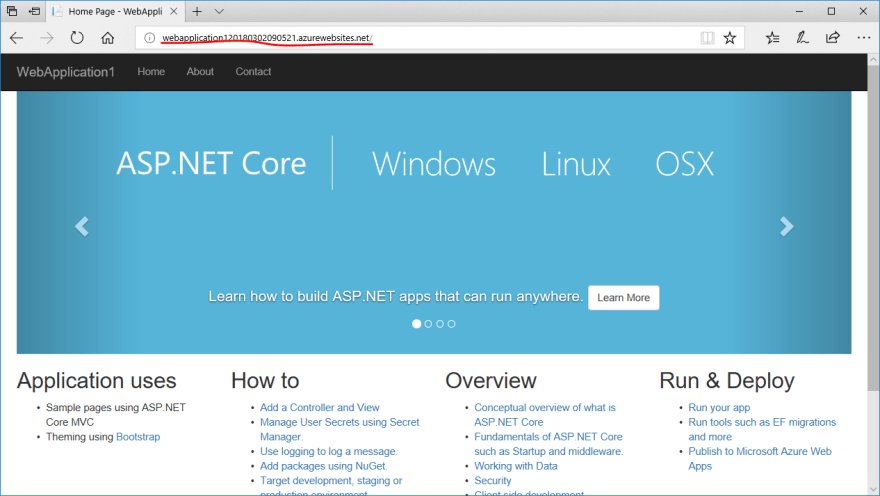The width and height of the screenshot is (880, 496).
Task: Click the Run & Deploy heading
Action: tap(727, 381)
